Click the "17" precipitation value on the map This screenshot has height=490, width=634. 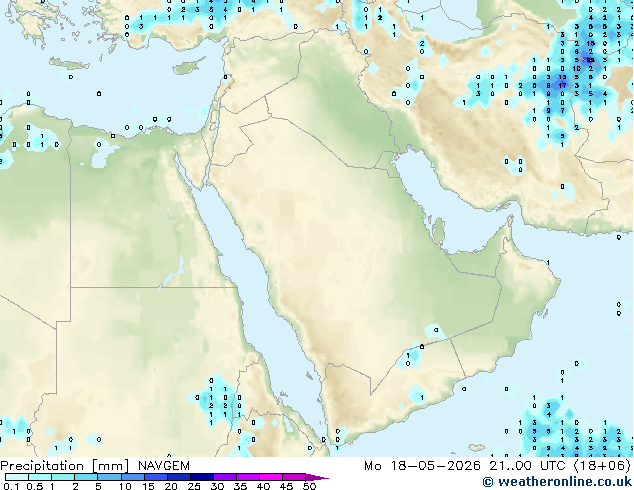click(562, 86)
